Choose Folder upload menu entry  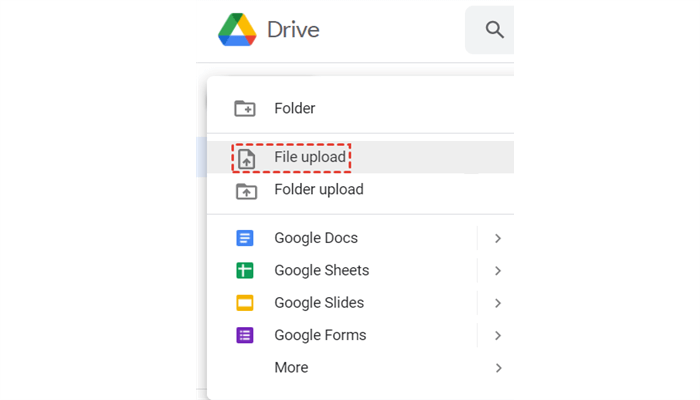tap(318, 189)
